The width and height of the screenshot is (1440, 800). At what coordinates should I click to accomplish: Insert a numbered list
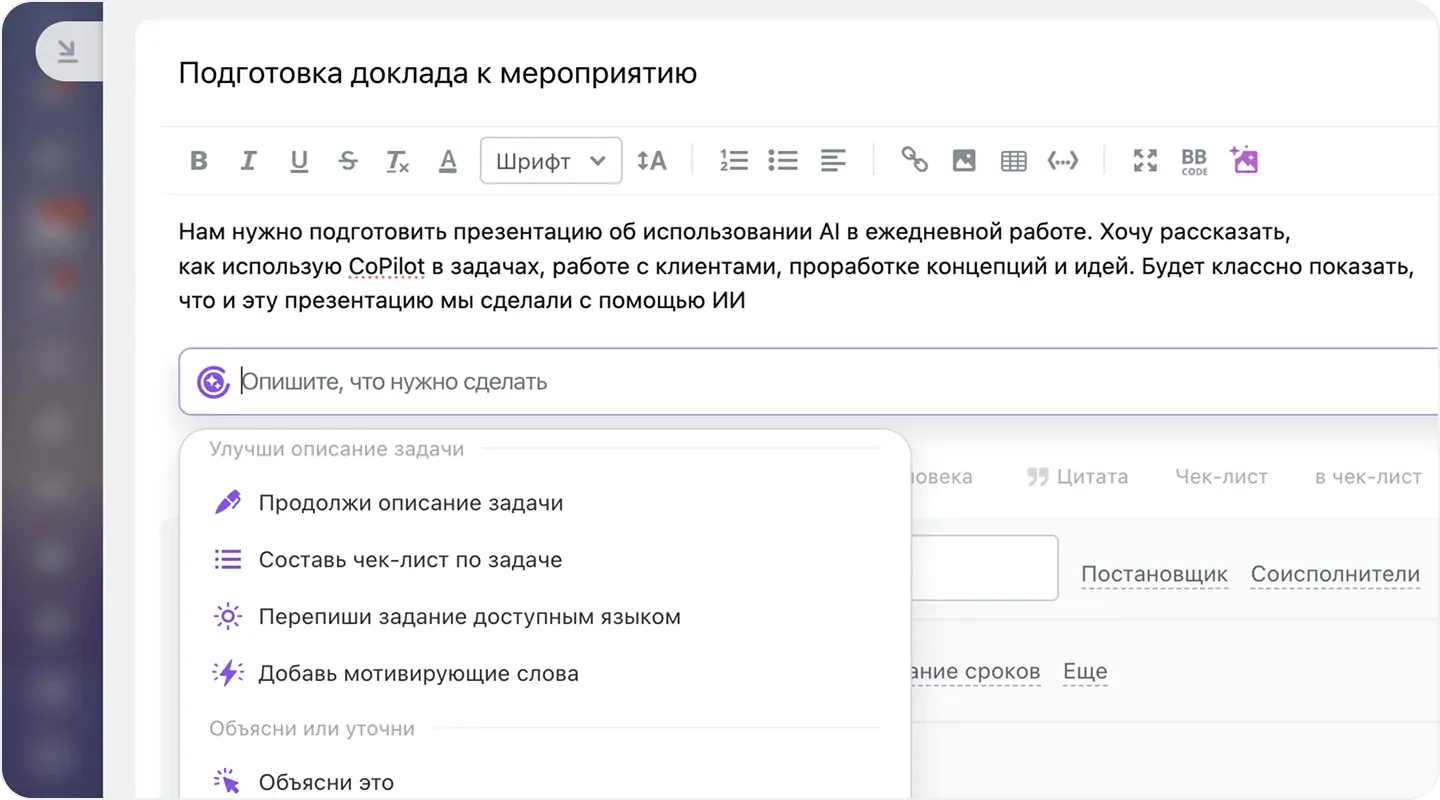click(x=733, y=159)
